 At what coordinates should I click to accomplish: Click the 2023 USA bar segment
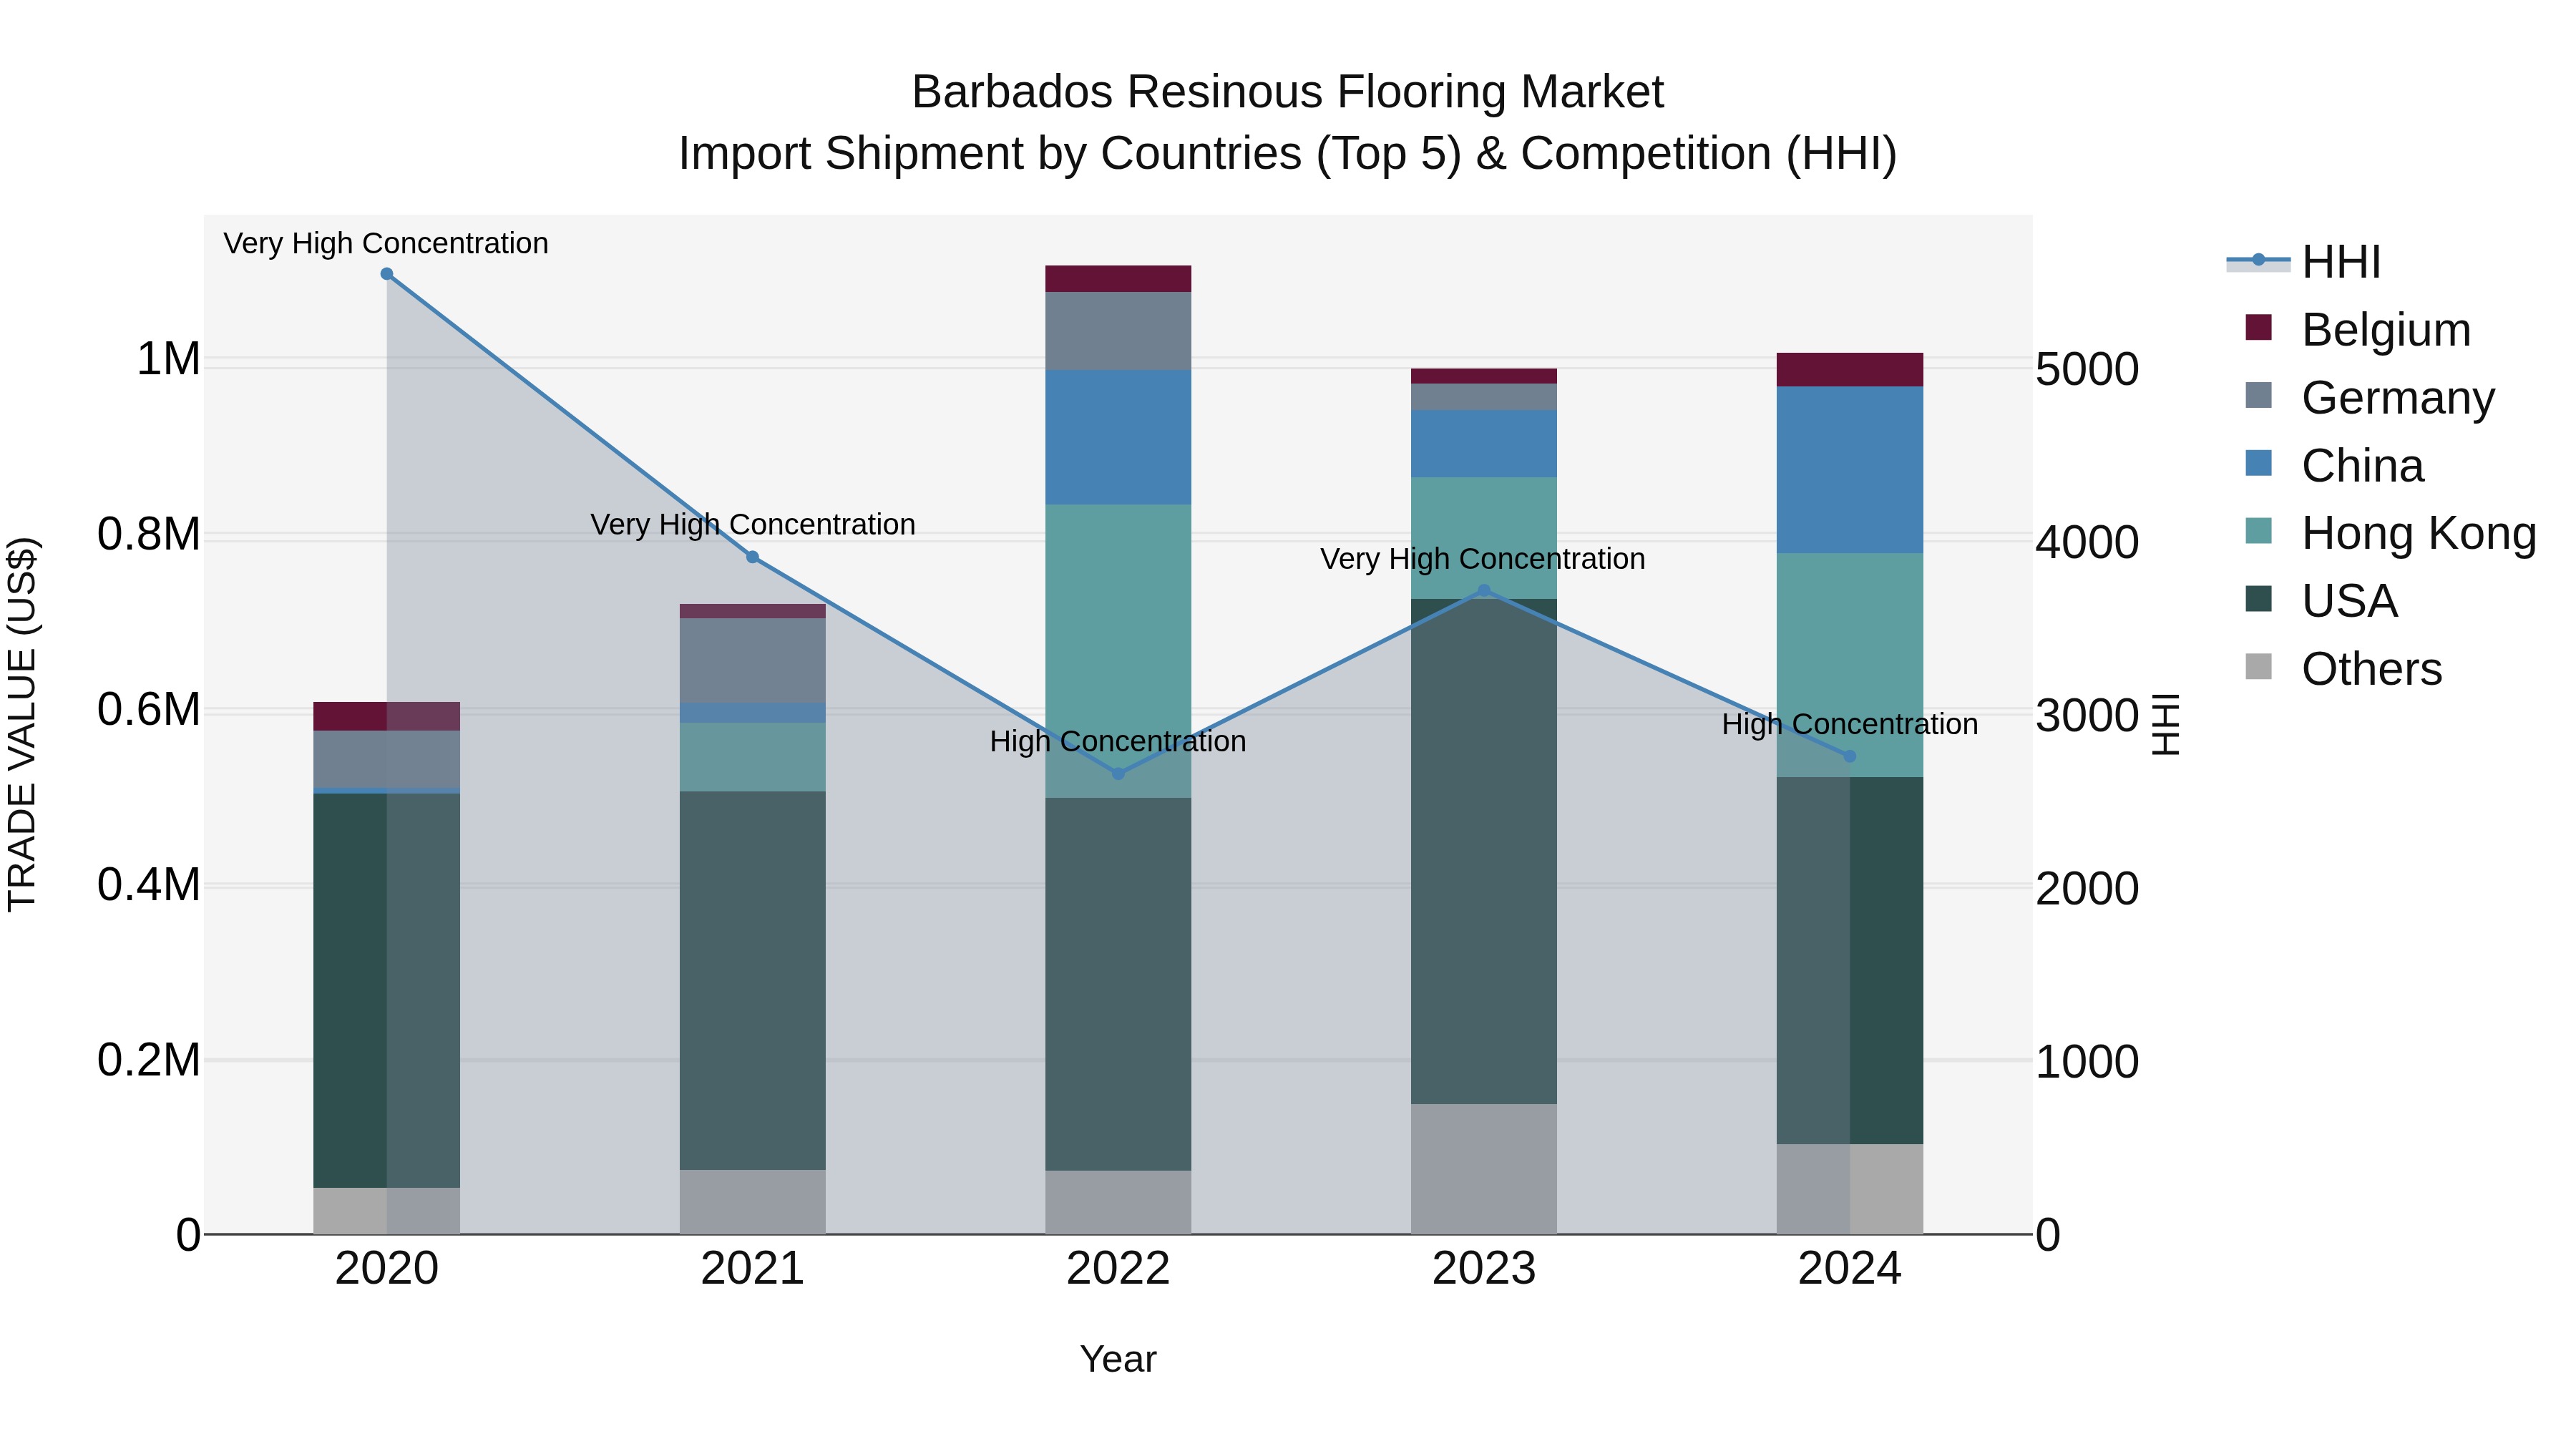point(1484,852)
